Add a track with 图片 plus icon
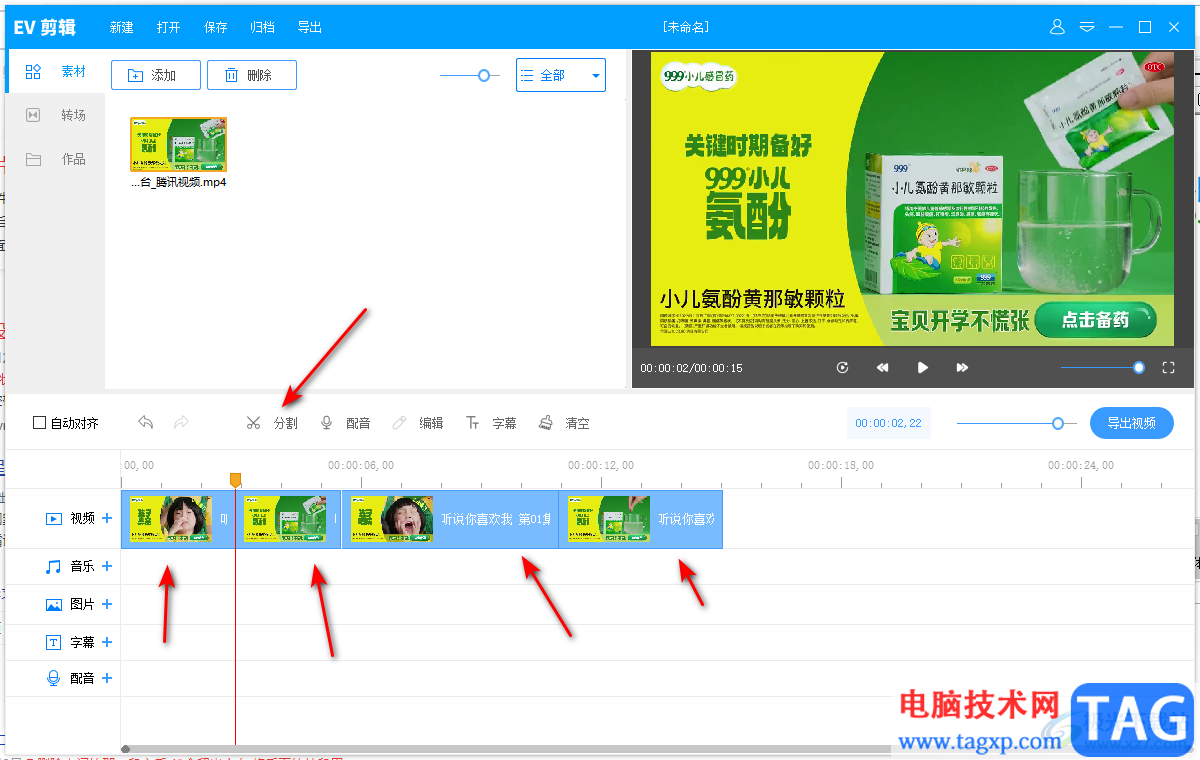The height and width of the screenshot is (760, 1200). pyautogui.click(x=107, y=604)
